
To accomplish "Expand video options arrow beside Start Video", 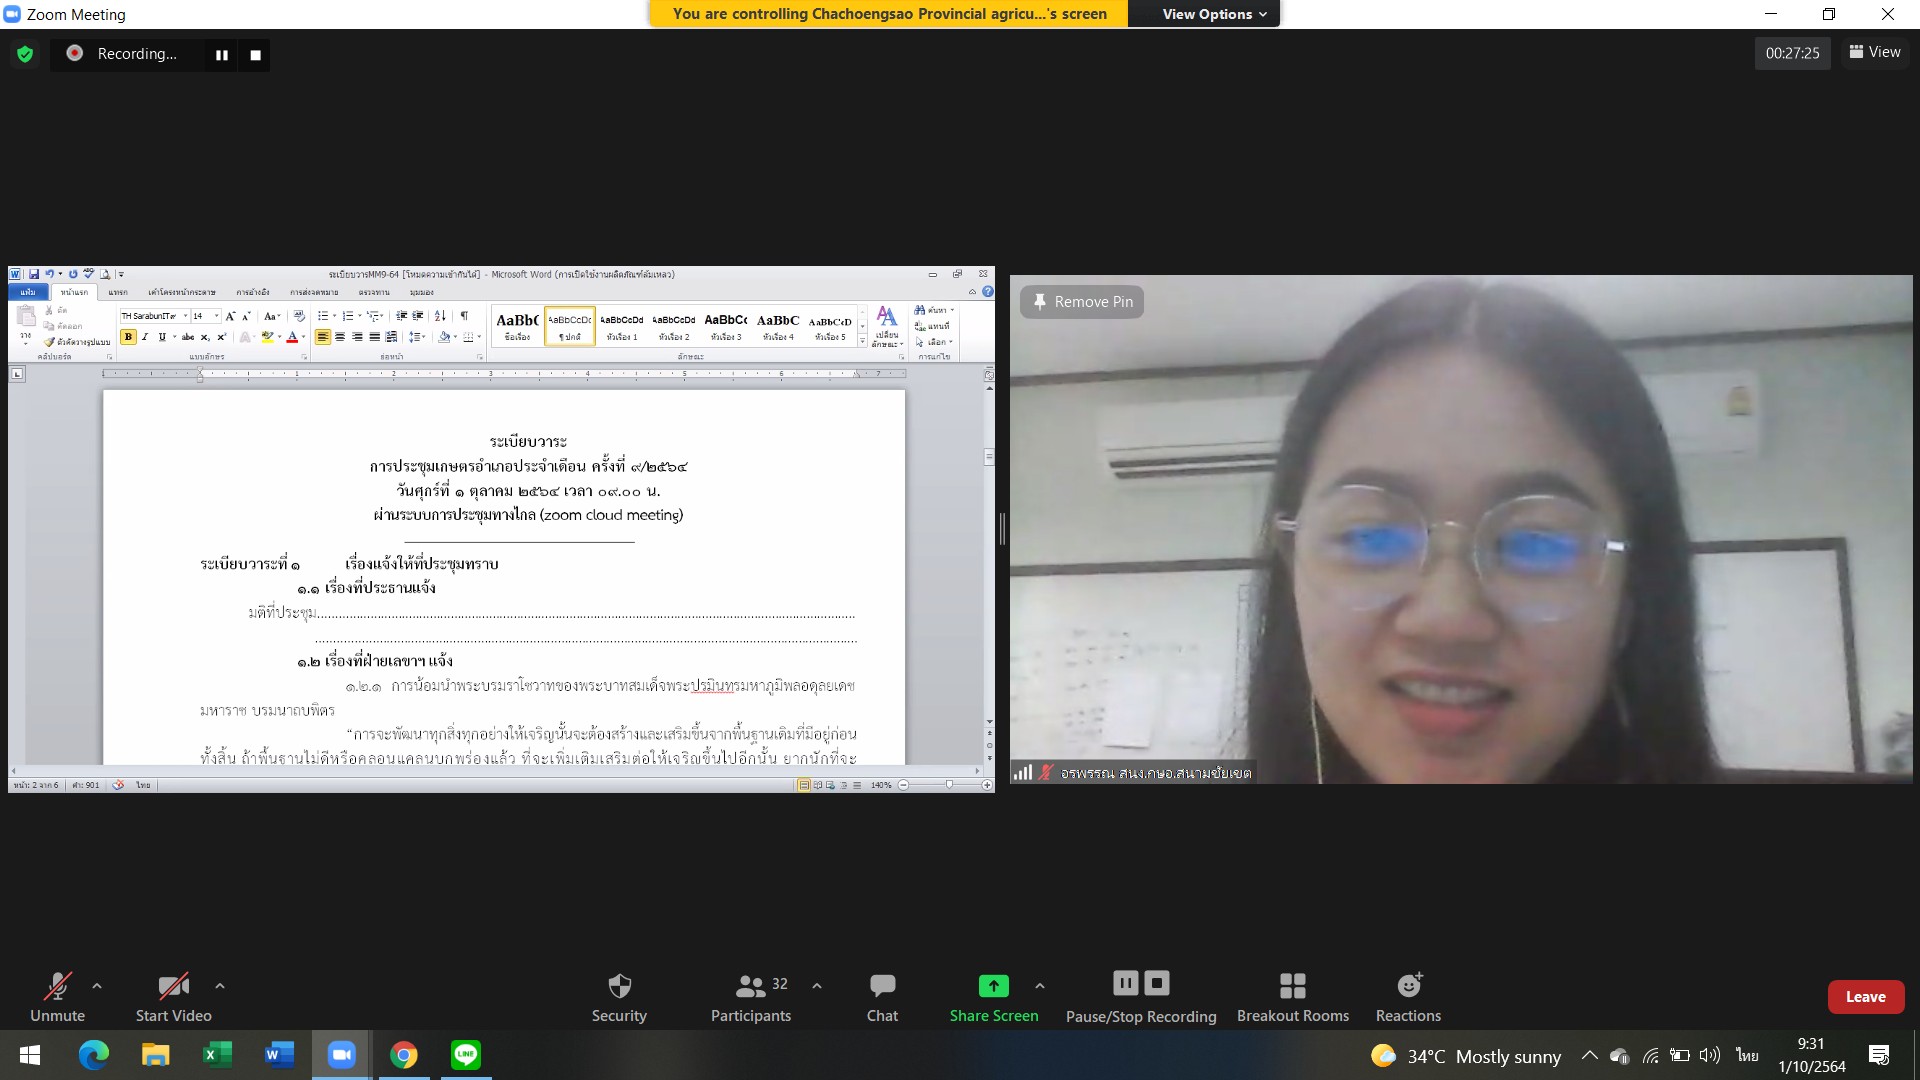I will coord(220,986).
